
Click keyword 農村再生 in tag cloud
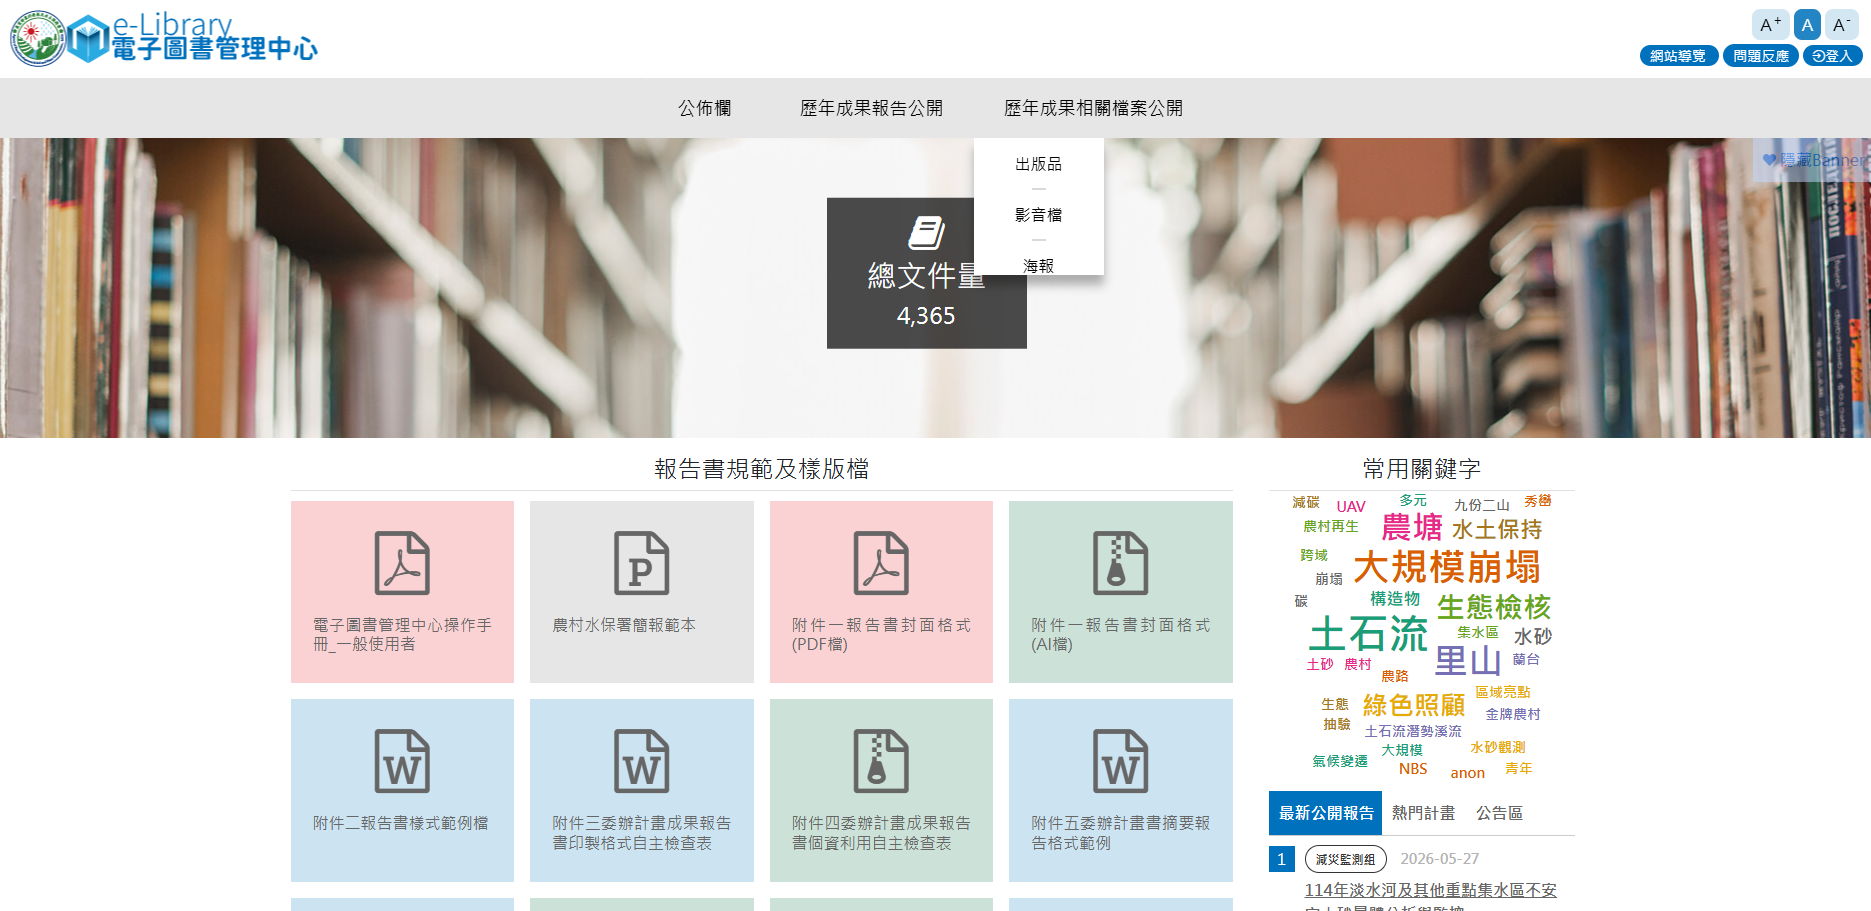tap(1330, 527)
